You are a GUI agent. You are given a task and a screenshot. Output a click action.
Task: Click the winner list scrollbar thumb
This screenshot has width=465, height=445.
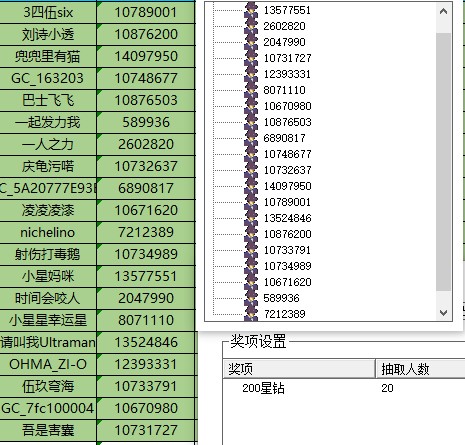pyautogui.click(x=443, y=162)
